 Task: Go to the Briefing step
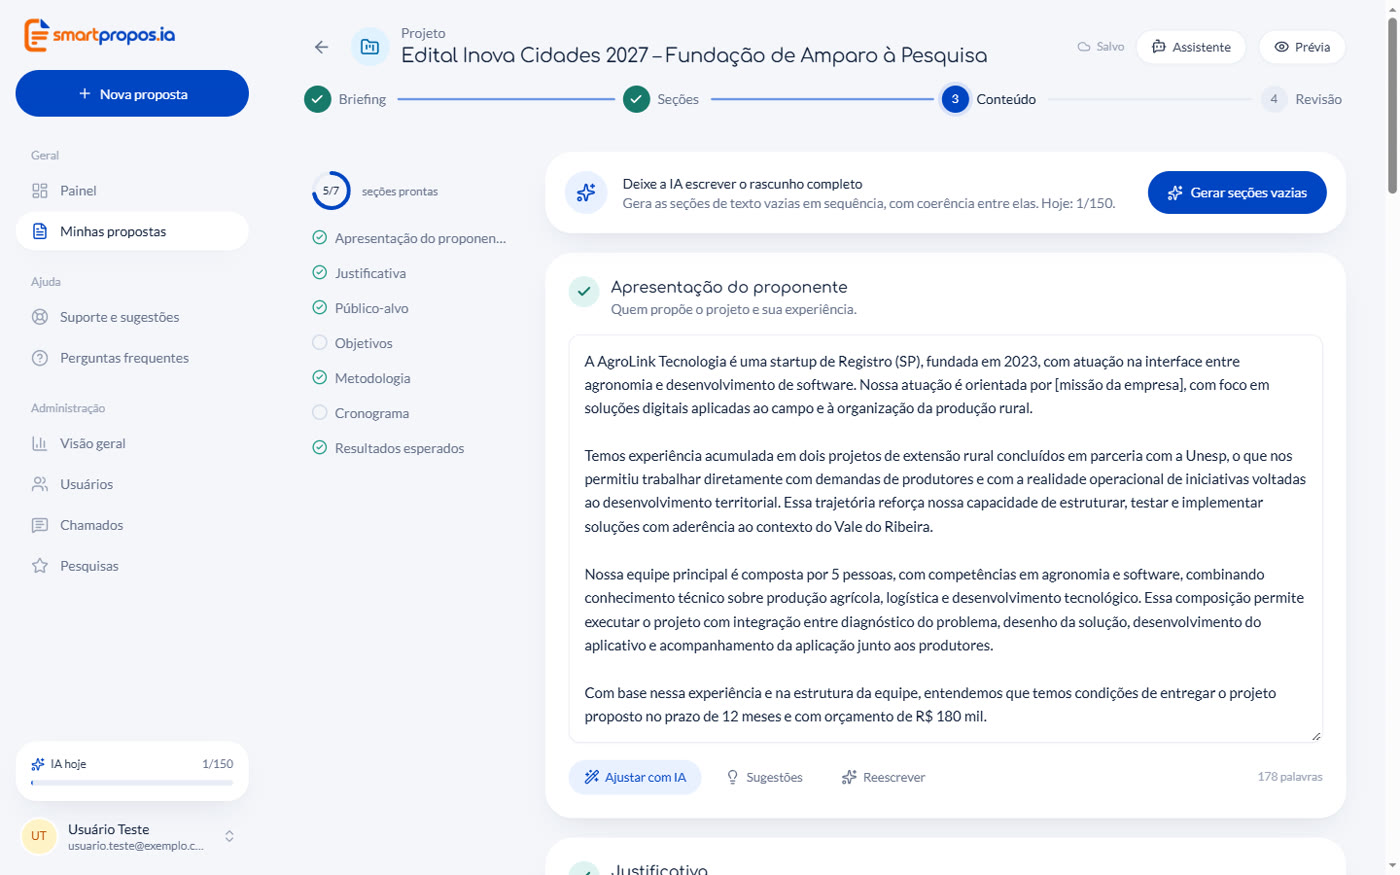[x=345, y=99]
